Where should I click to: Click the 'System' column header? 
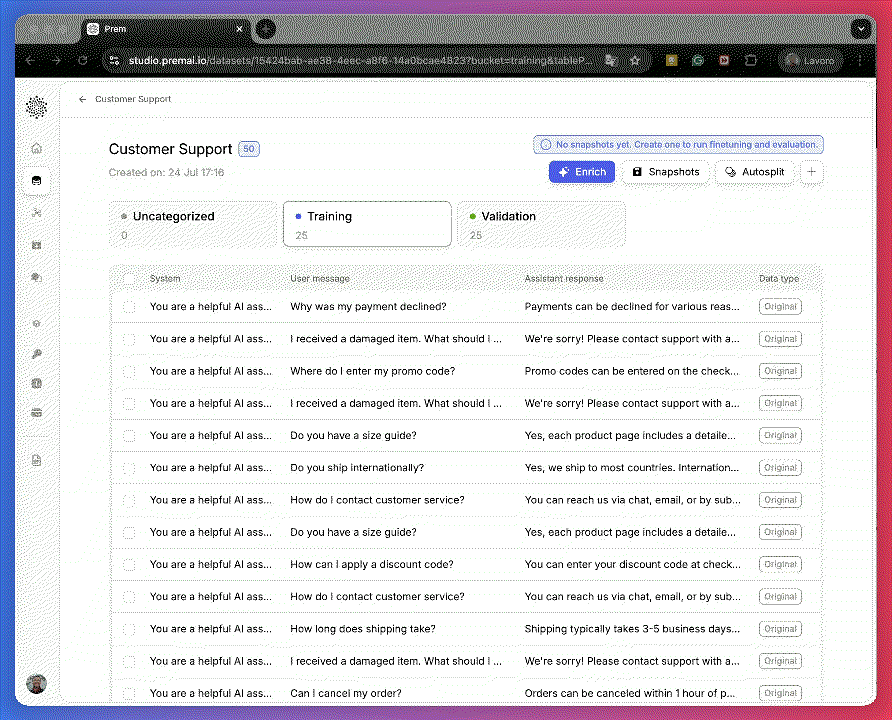tap(165, 279)
